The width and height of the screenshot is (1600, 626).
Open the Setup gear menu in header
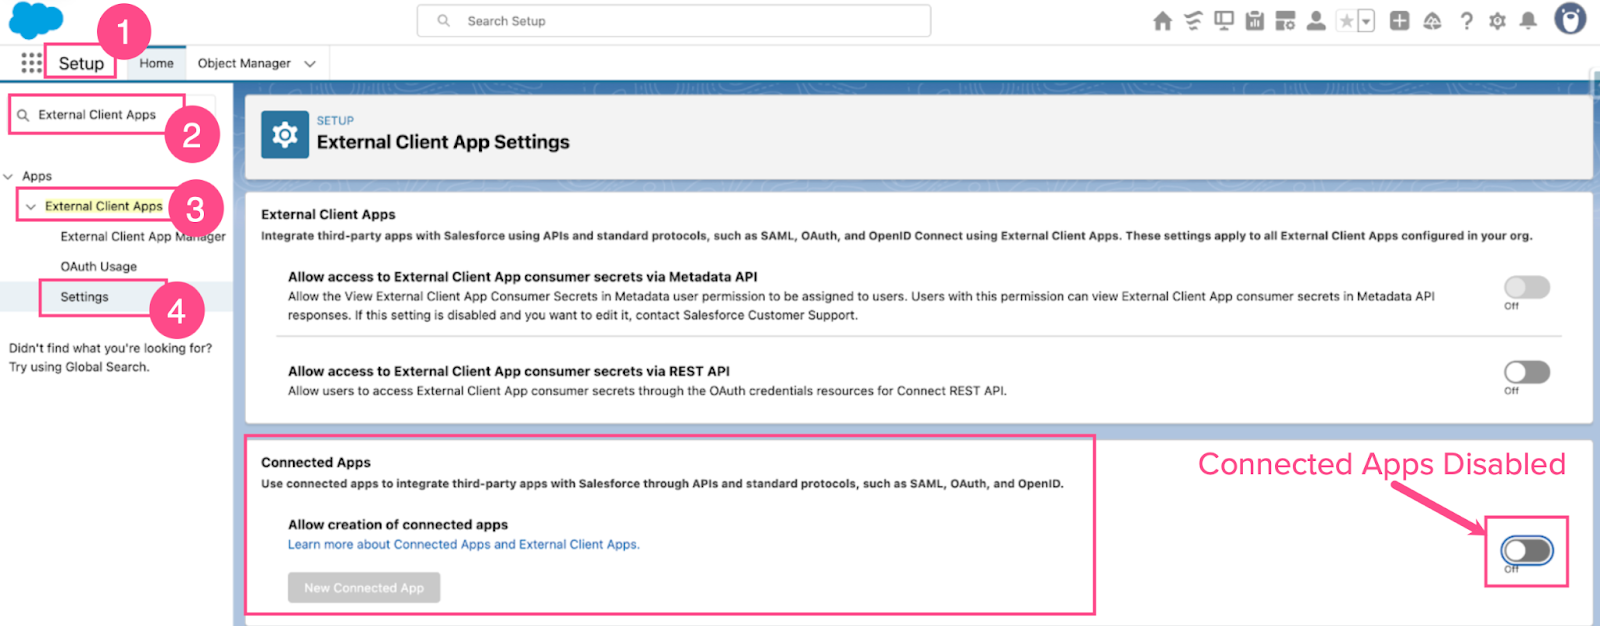pos(1497,21)
